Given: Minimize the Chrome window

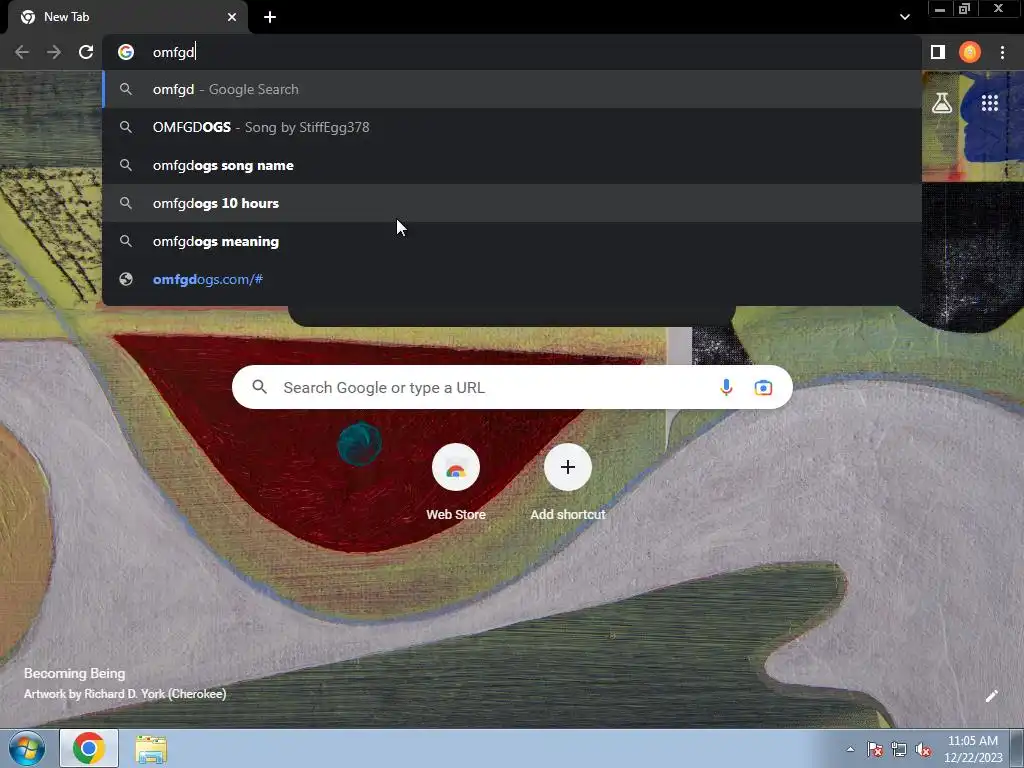Looking at the screenshot, I should tap(940, 9).
